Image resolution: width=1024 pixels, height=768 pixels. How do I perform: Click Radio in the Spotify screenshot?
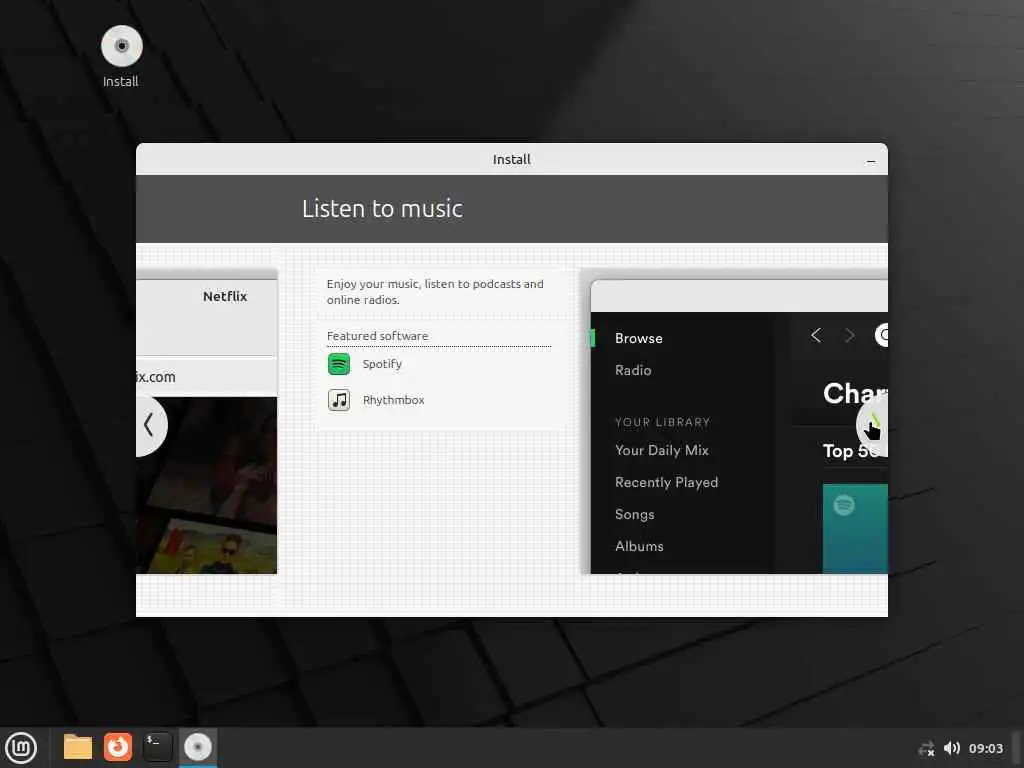pyautogui.click(x=633, y=370)
